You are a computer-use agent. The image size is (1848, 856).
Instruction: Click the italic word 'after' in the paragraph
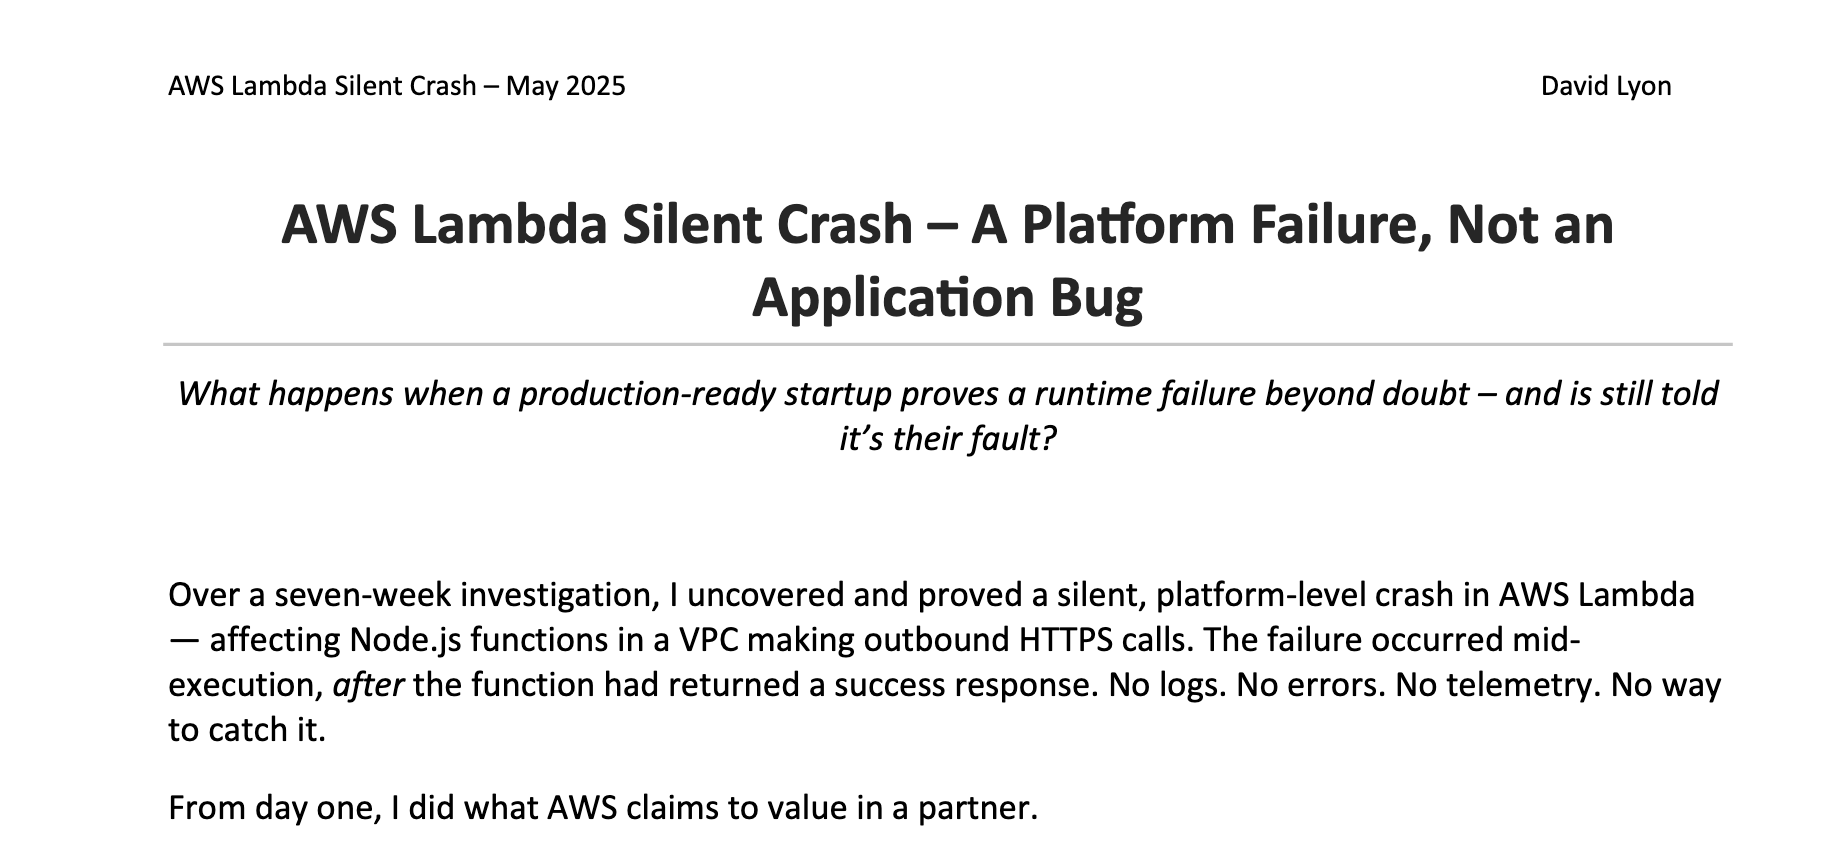[x=368, y=685]
